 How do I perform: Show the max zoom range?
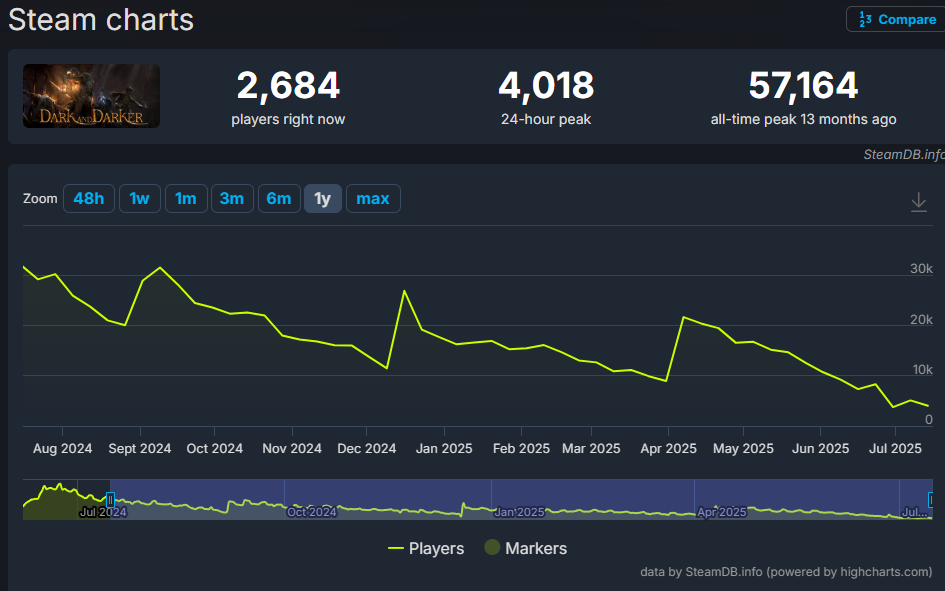point(373,199)
